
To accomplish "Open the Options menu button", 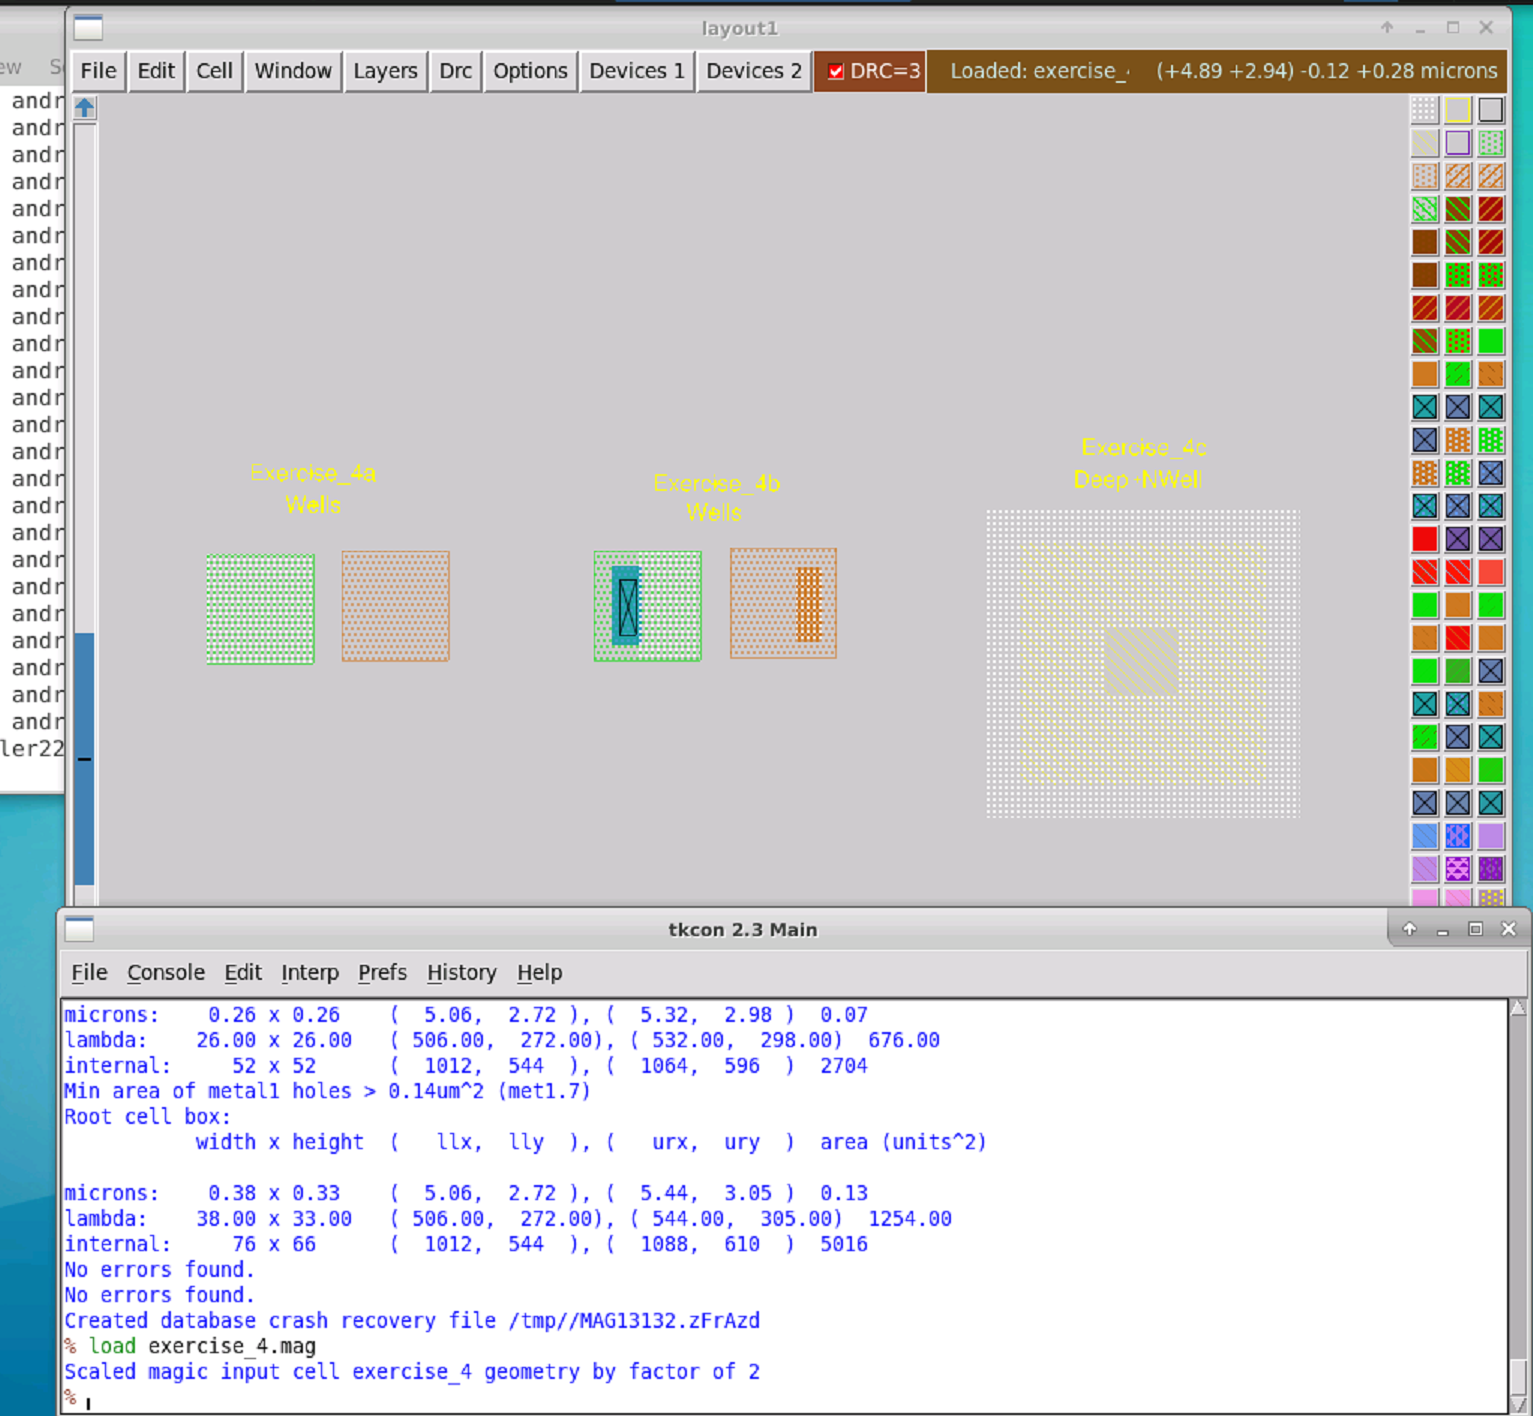I will coord(530,71).
